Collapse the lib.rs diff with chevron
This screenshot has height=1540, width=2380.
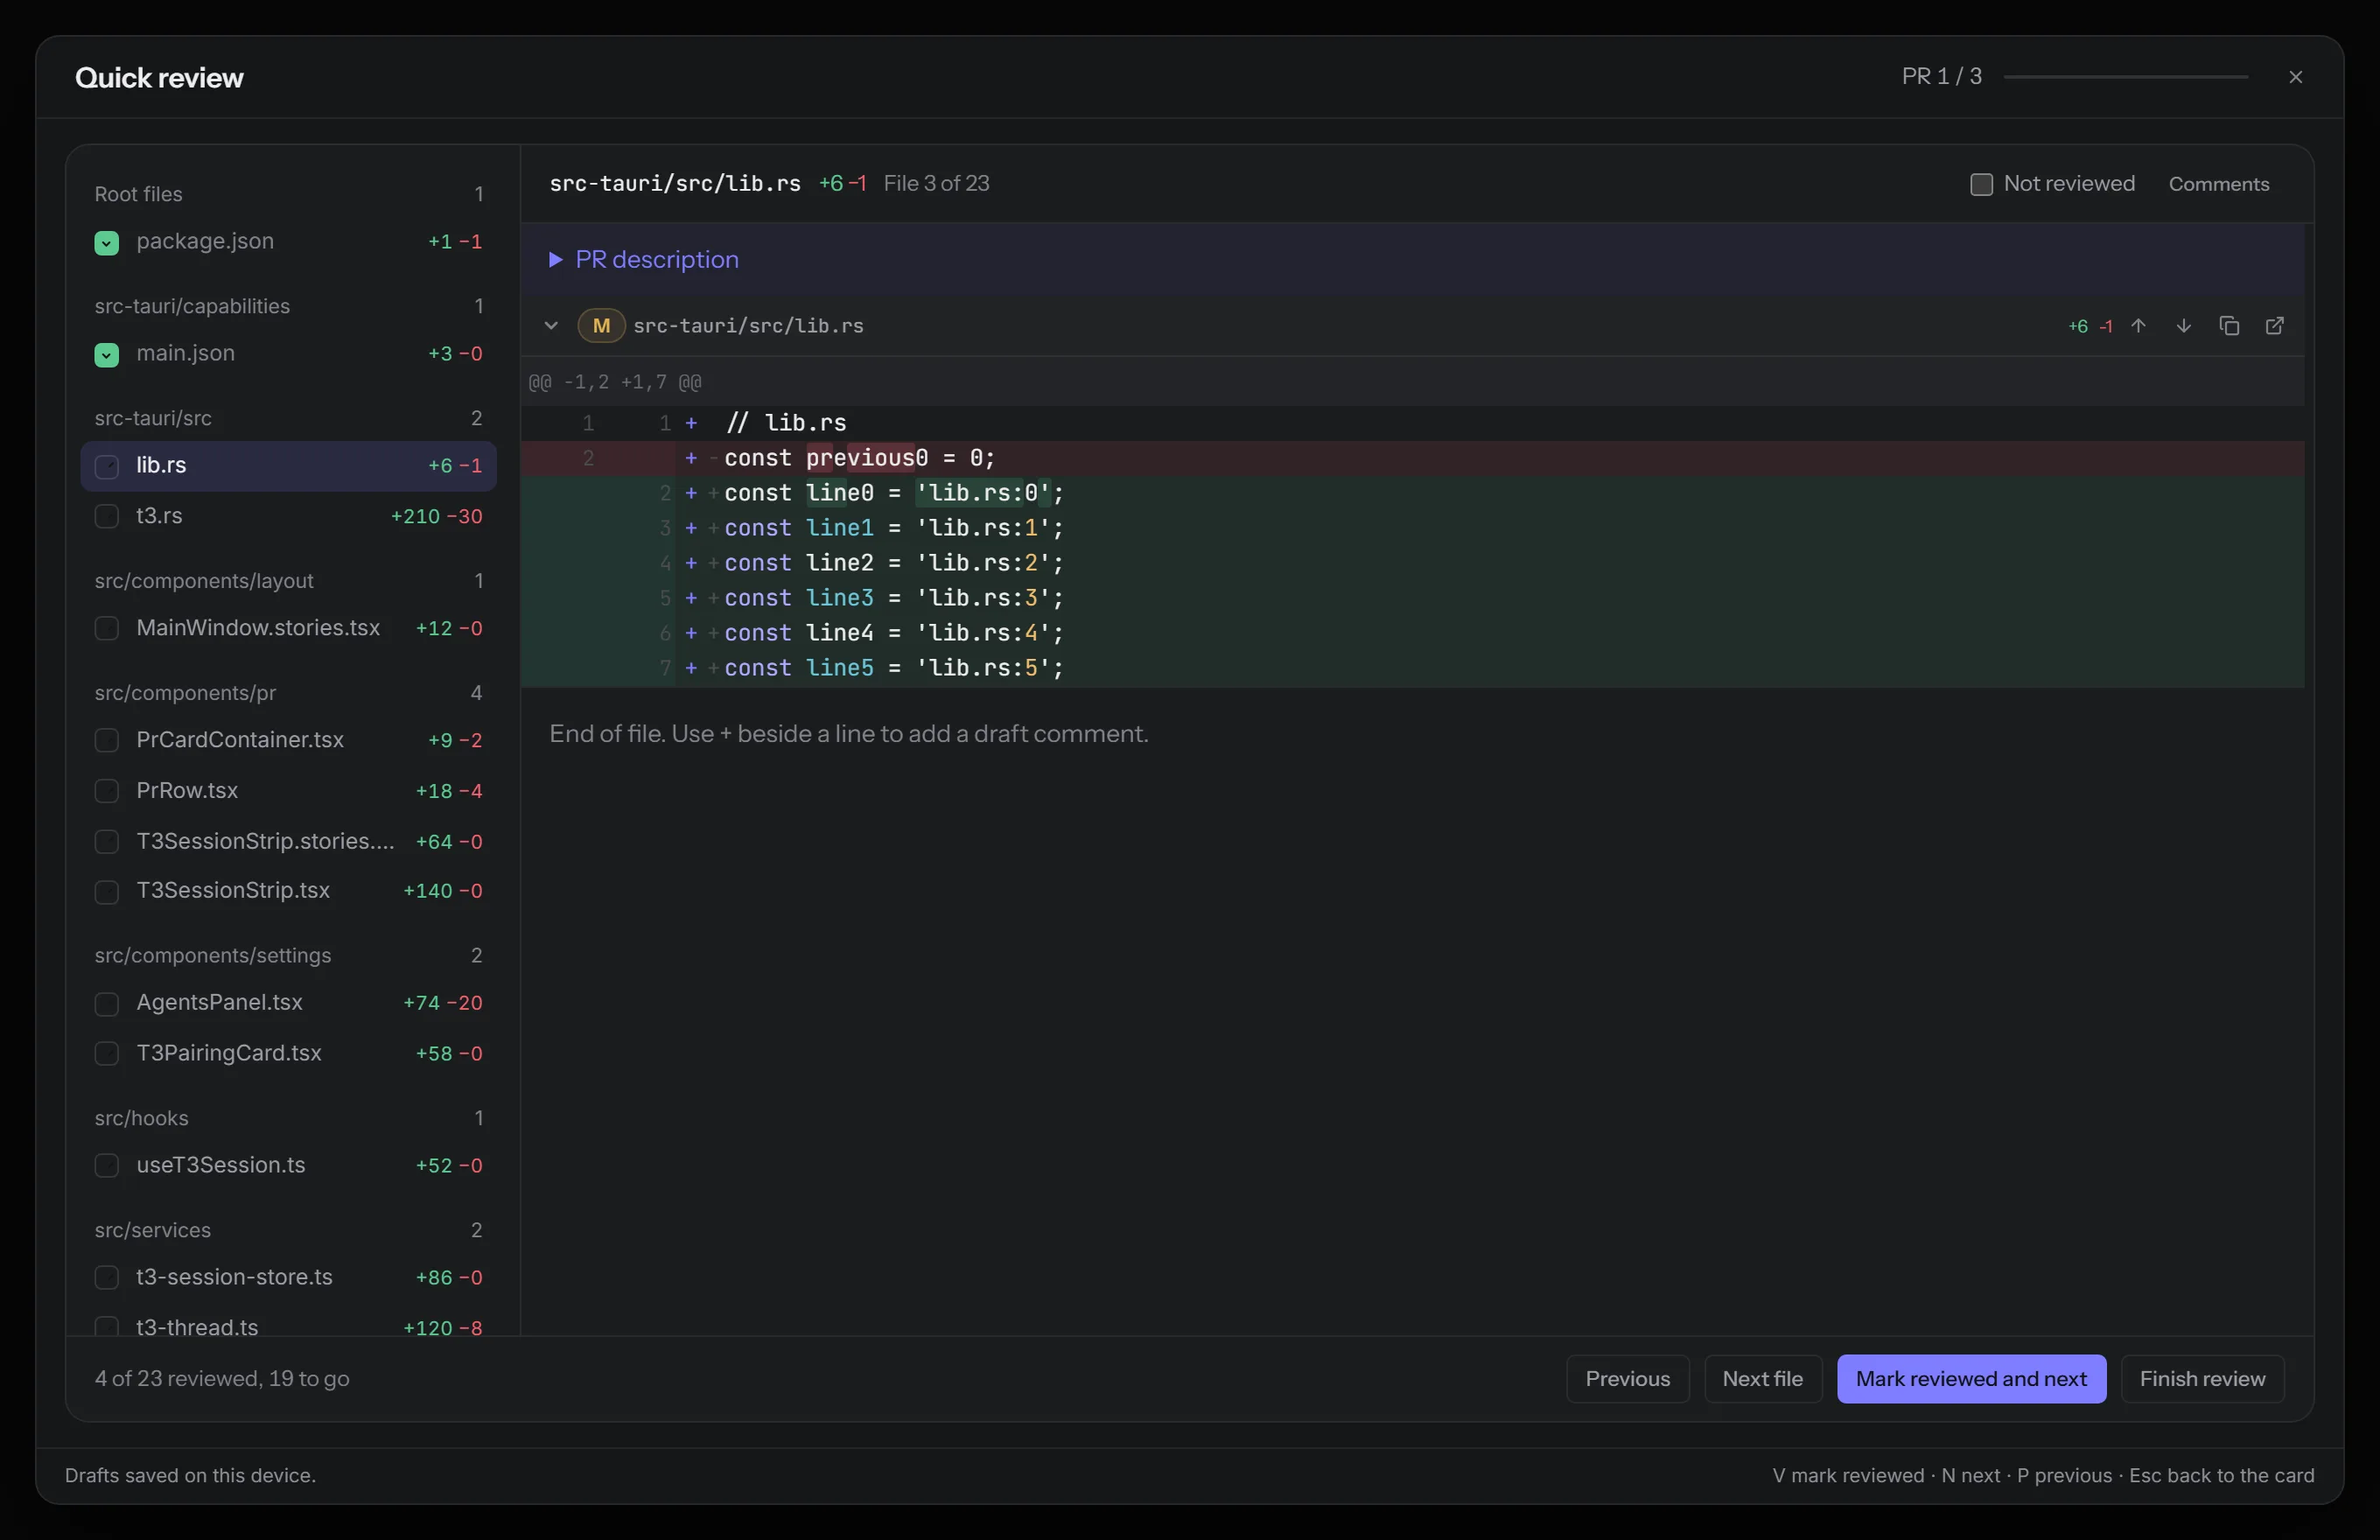click(x=551, y=326)
